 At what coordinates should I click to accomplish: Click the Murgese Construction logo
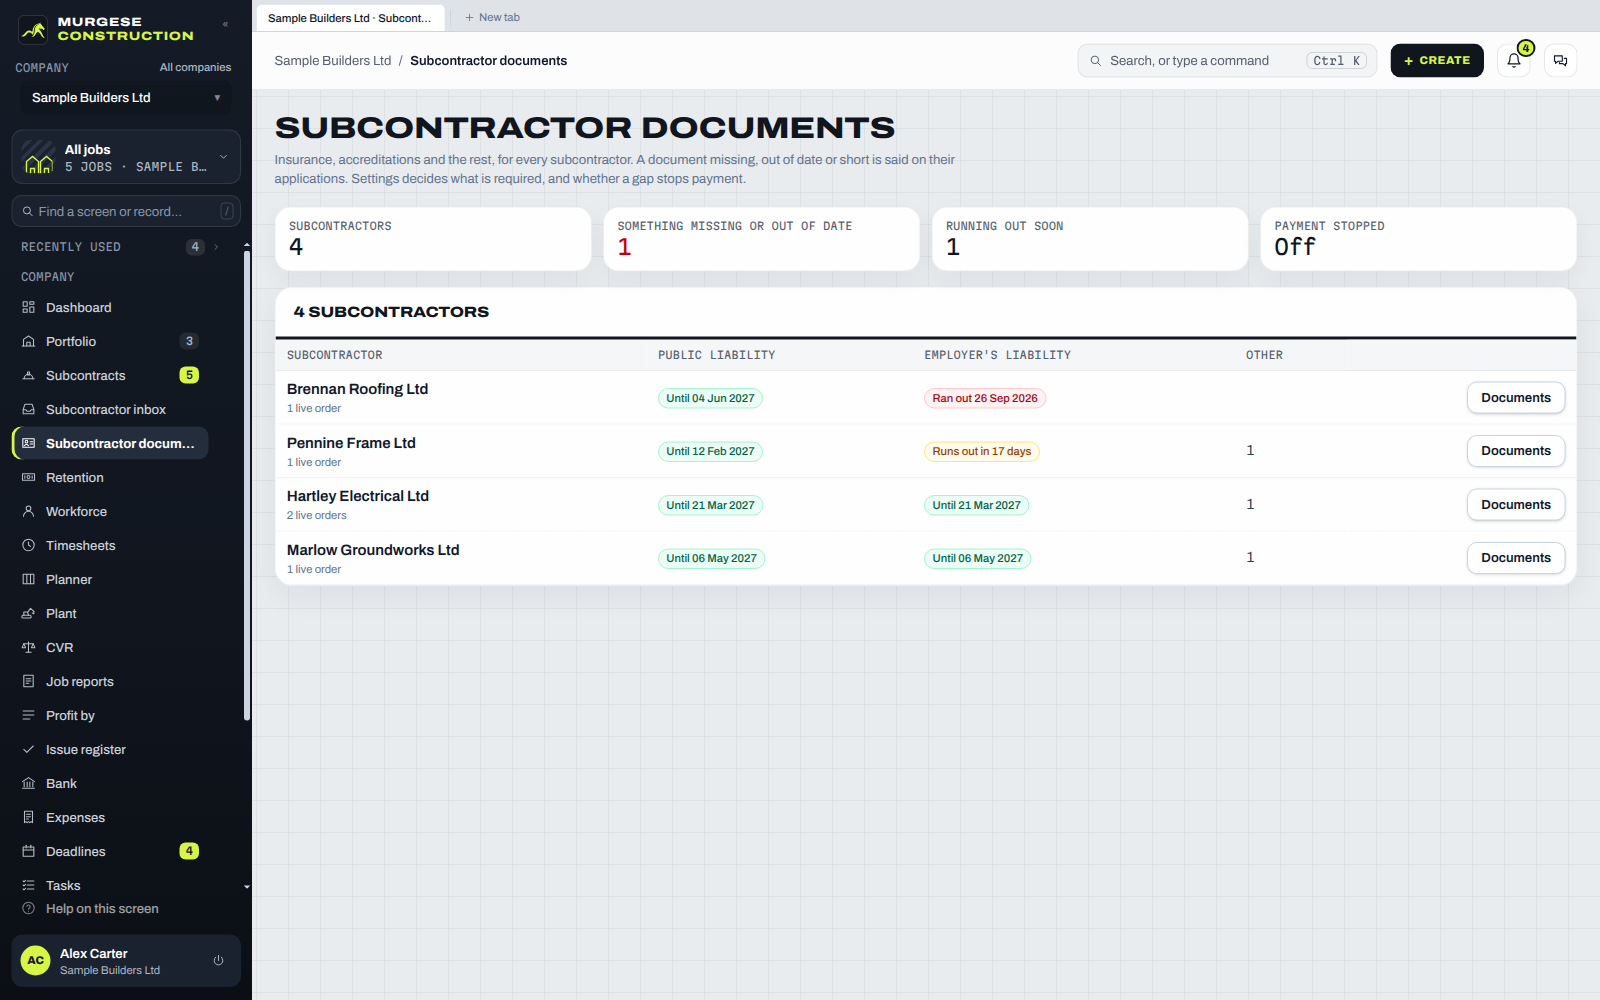106,29
